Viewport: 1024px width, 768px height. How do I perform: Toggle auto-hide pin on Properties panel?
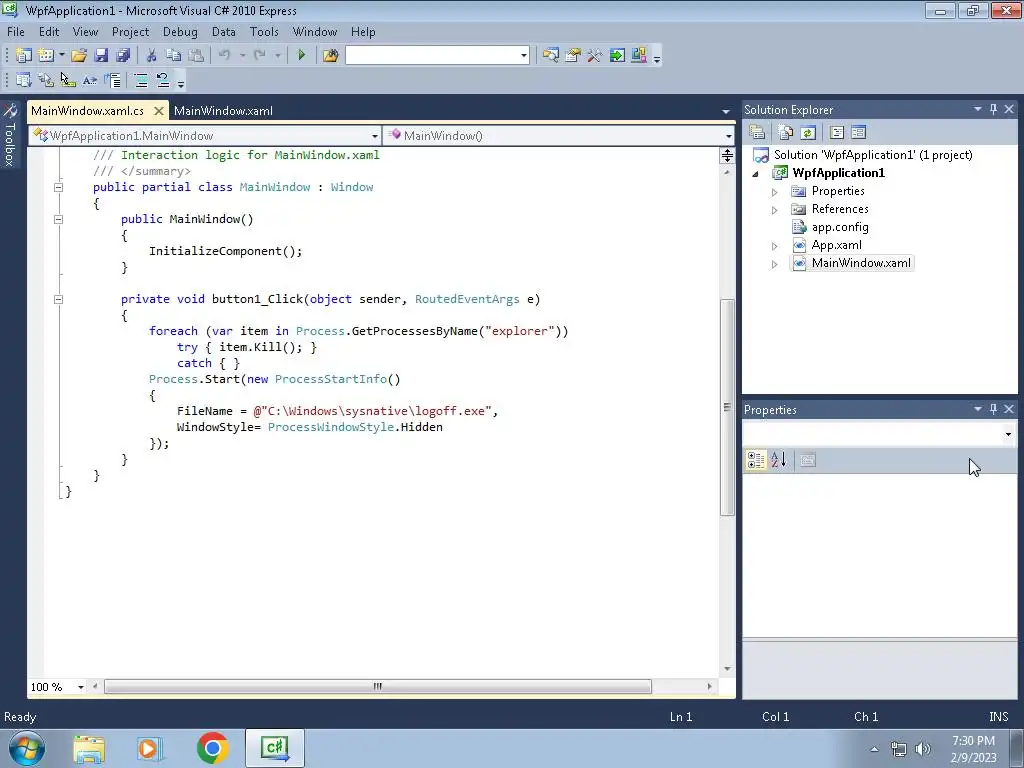tap(993, 409)
